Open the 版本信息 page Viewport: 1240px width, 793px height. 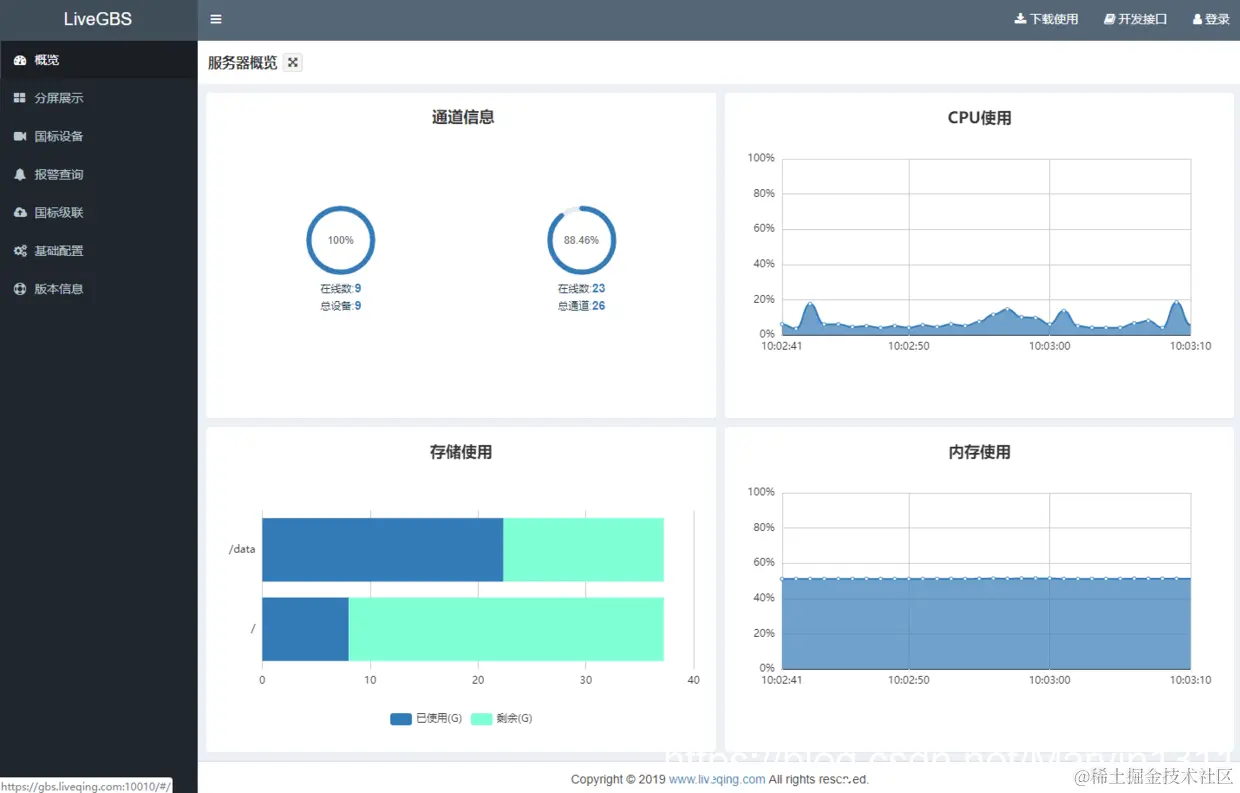[98, 289]
